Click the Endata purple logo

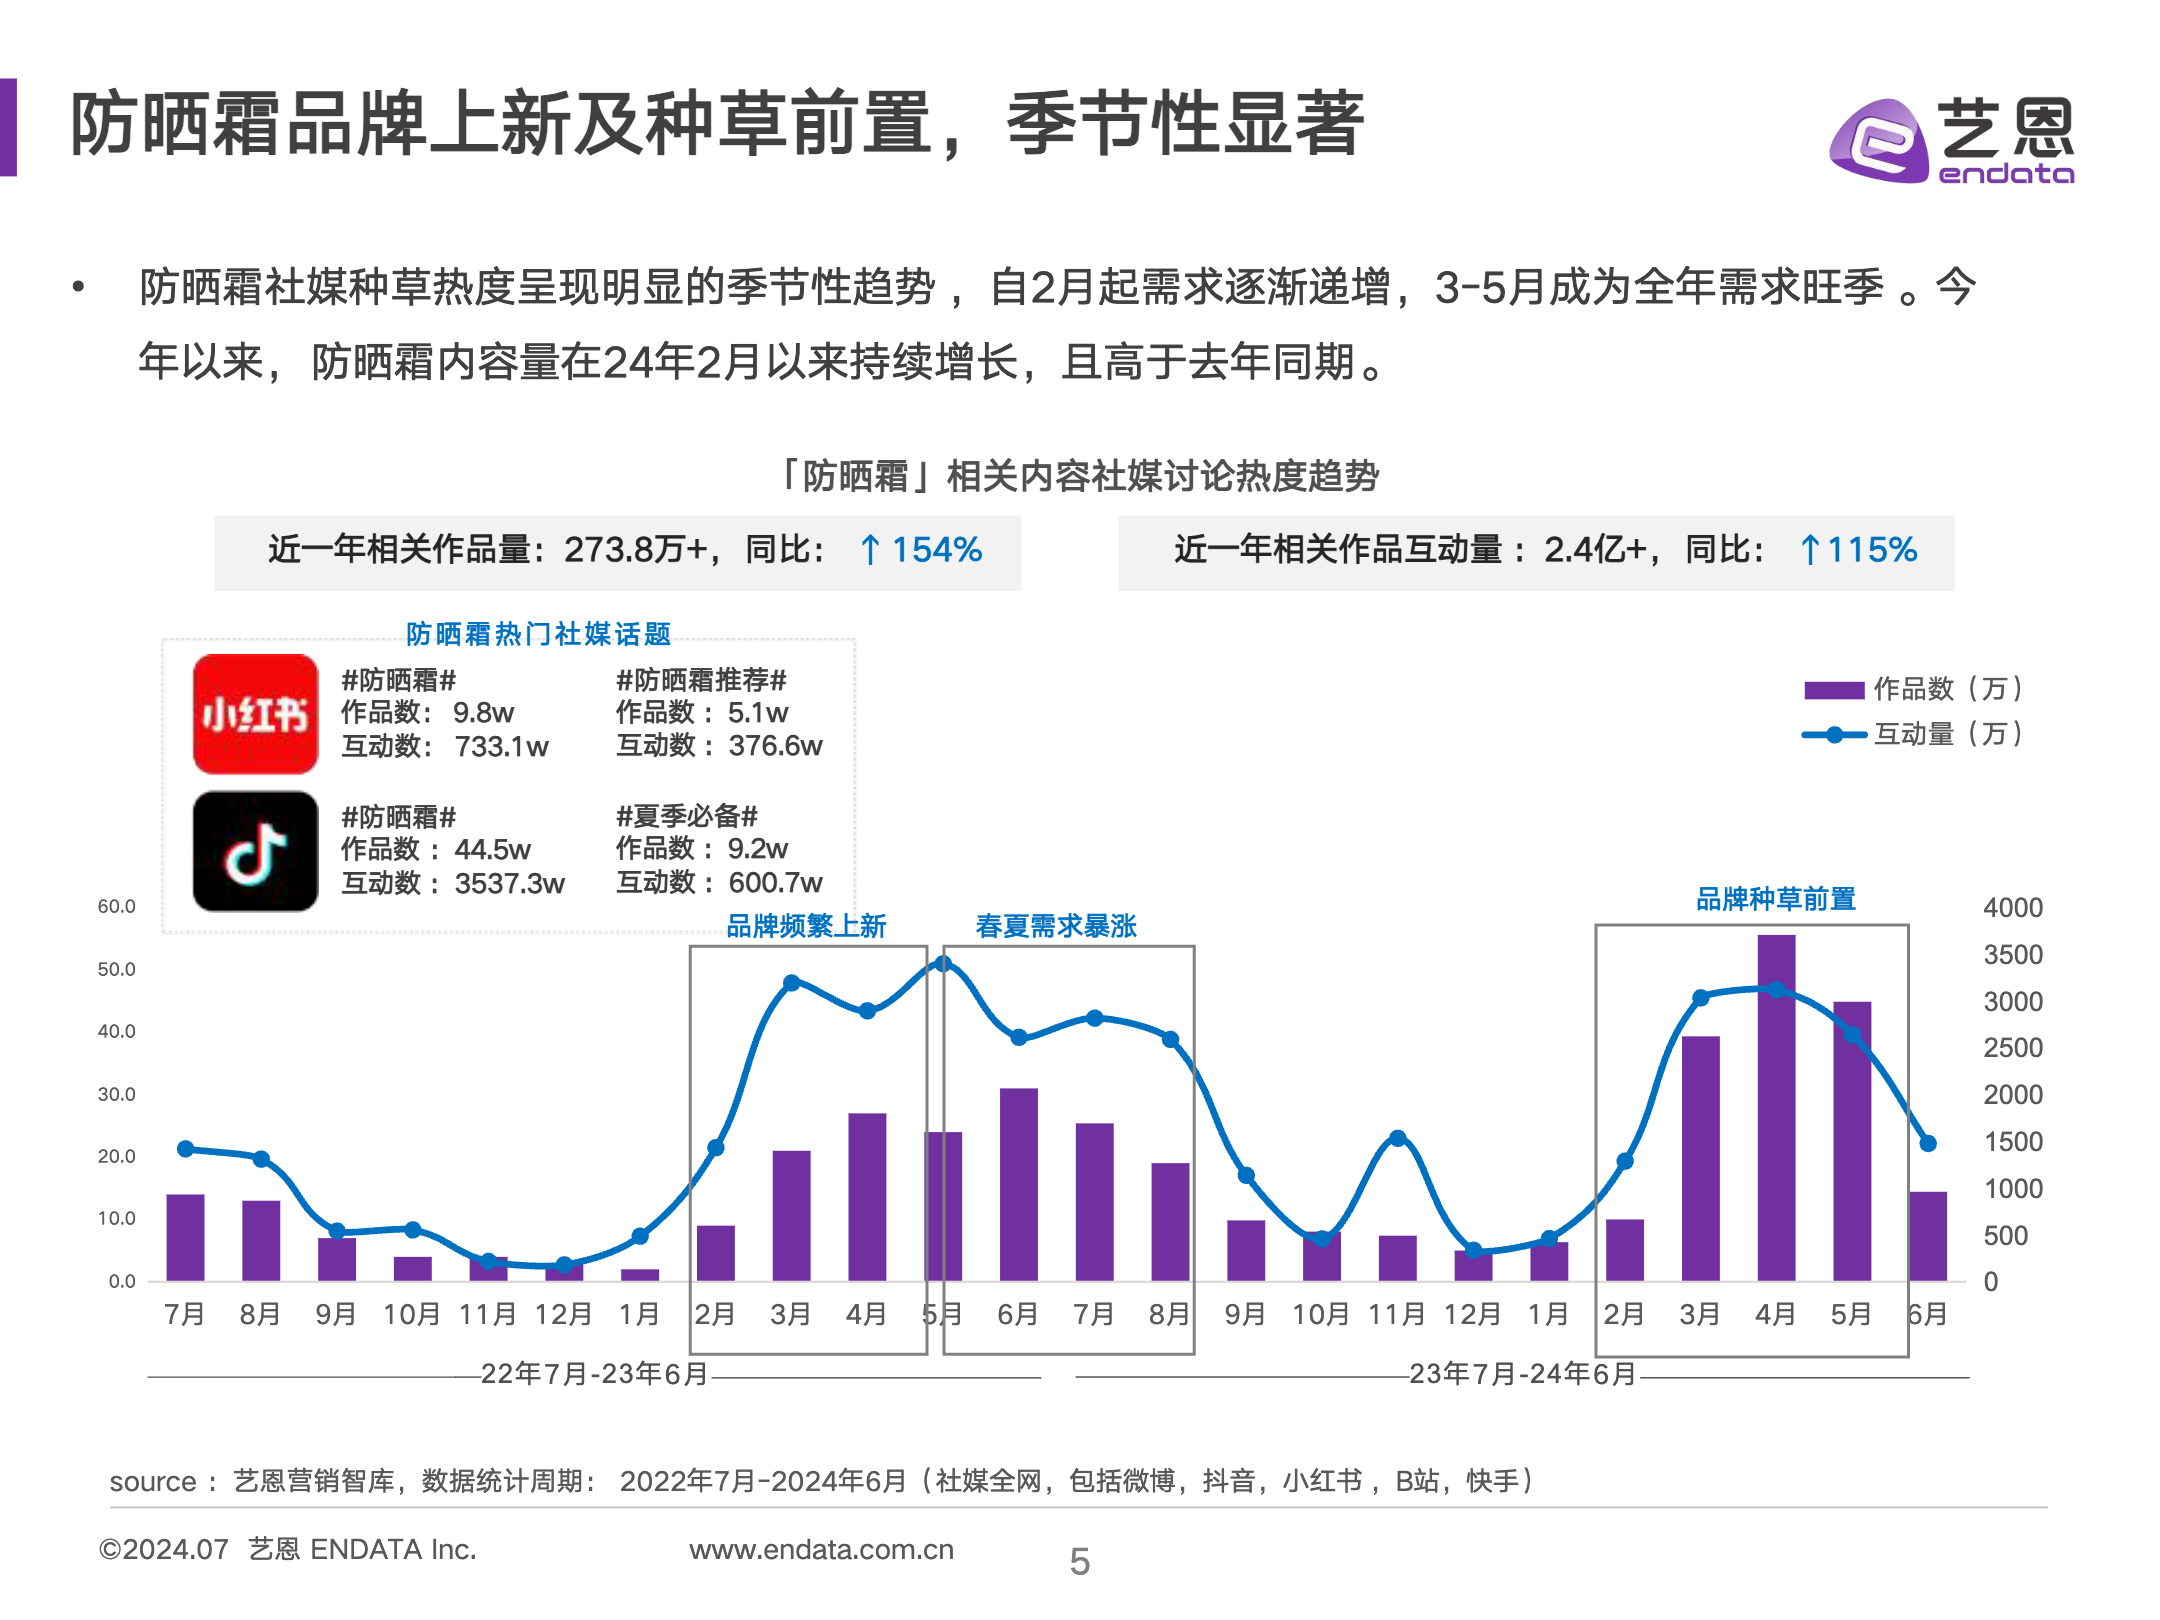coord(1878,141)
